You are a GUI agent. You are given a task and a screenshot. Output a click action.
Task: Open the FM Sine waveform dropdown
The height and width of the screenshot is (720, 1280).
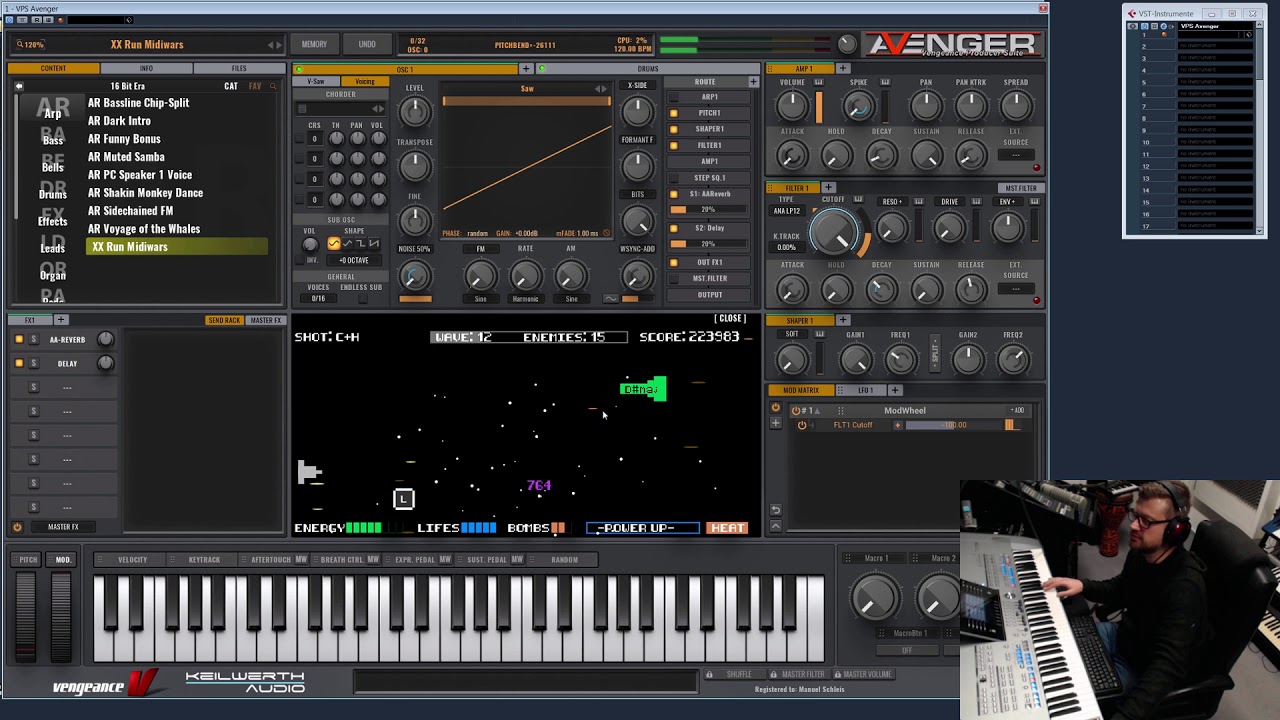point(480,298)
